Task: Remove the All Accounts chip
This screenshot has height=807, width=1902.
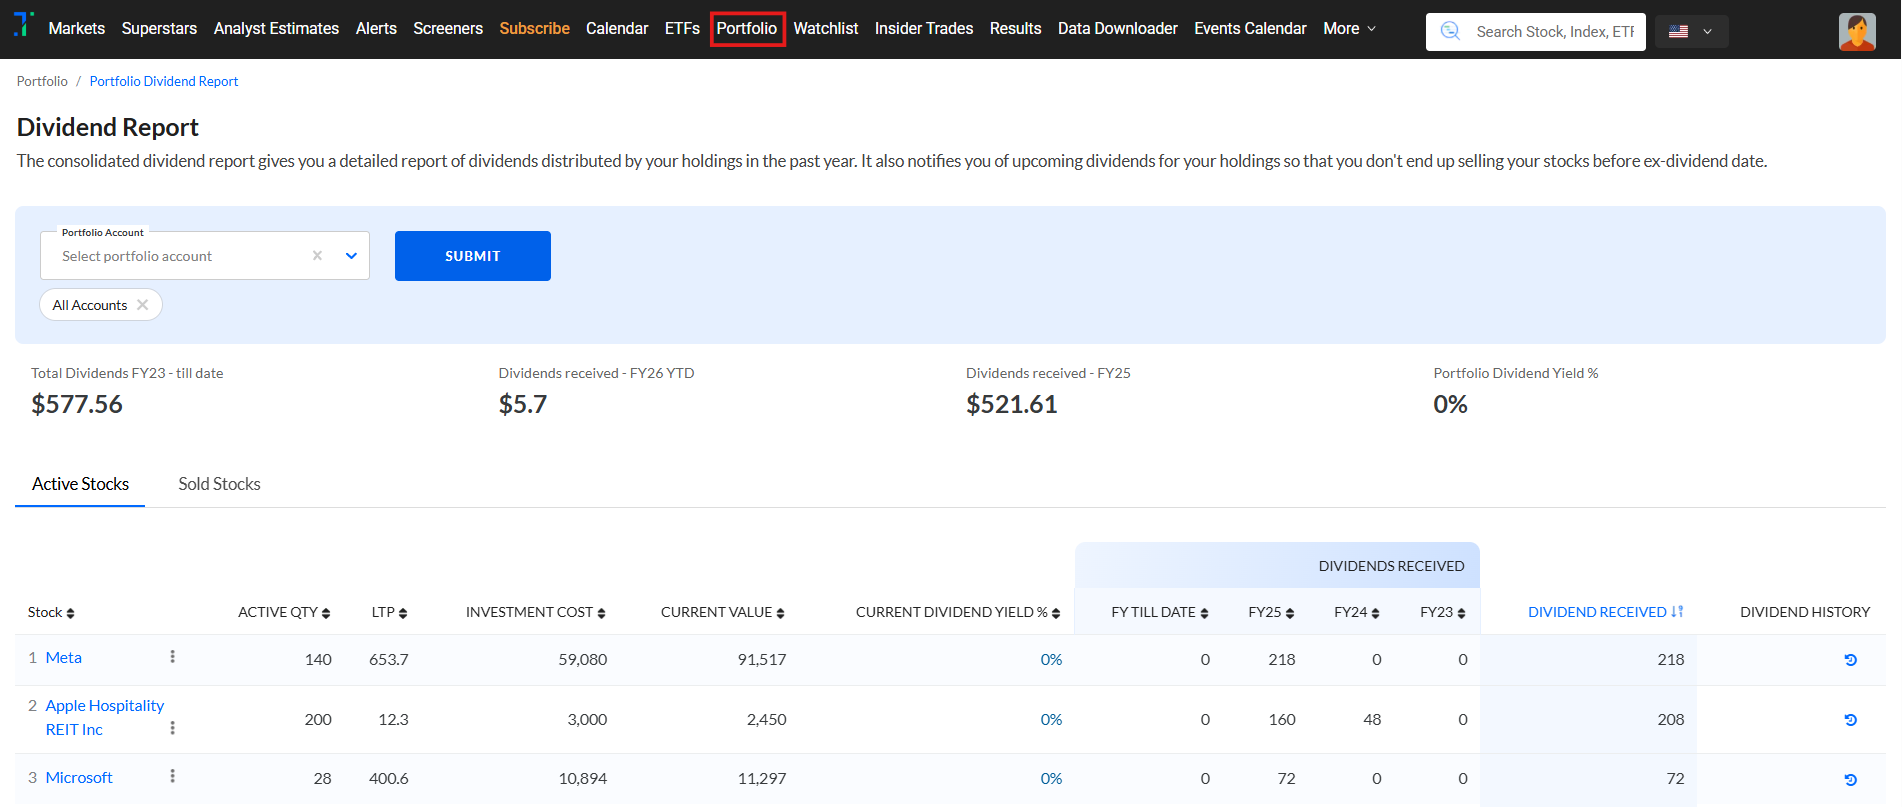Action: tap(143, 305)
